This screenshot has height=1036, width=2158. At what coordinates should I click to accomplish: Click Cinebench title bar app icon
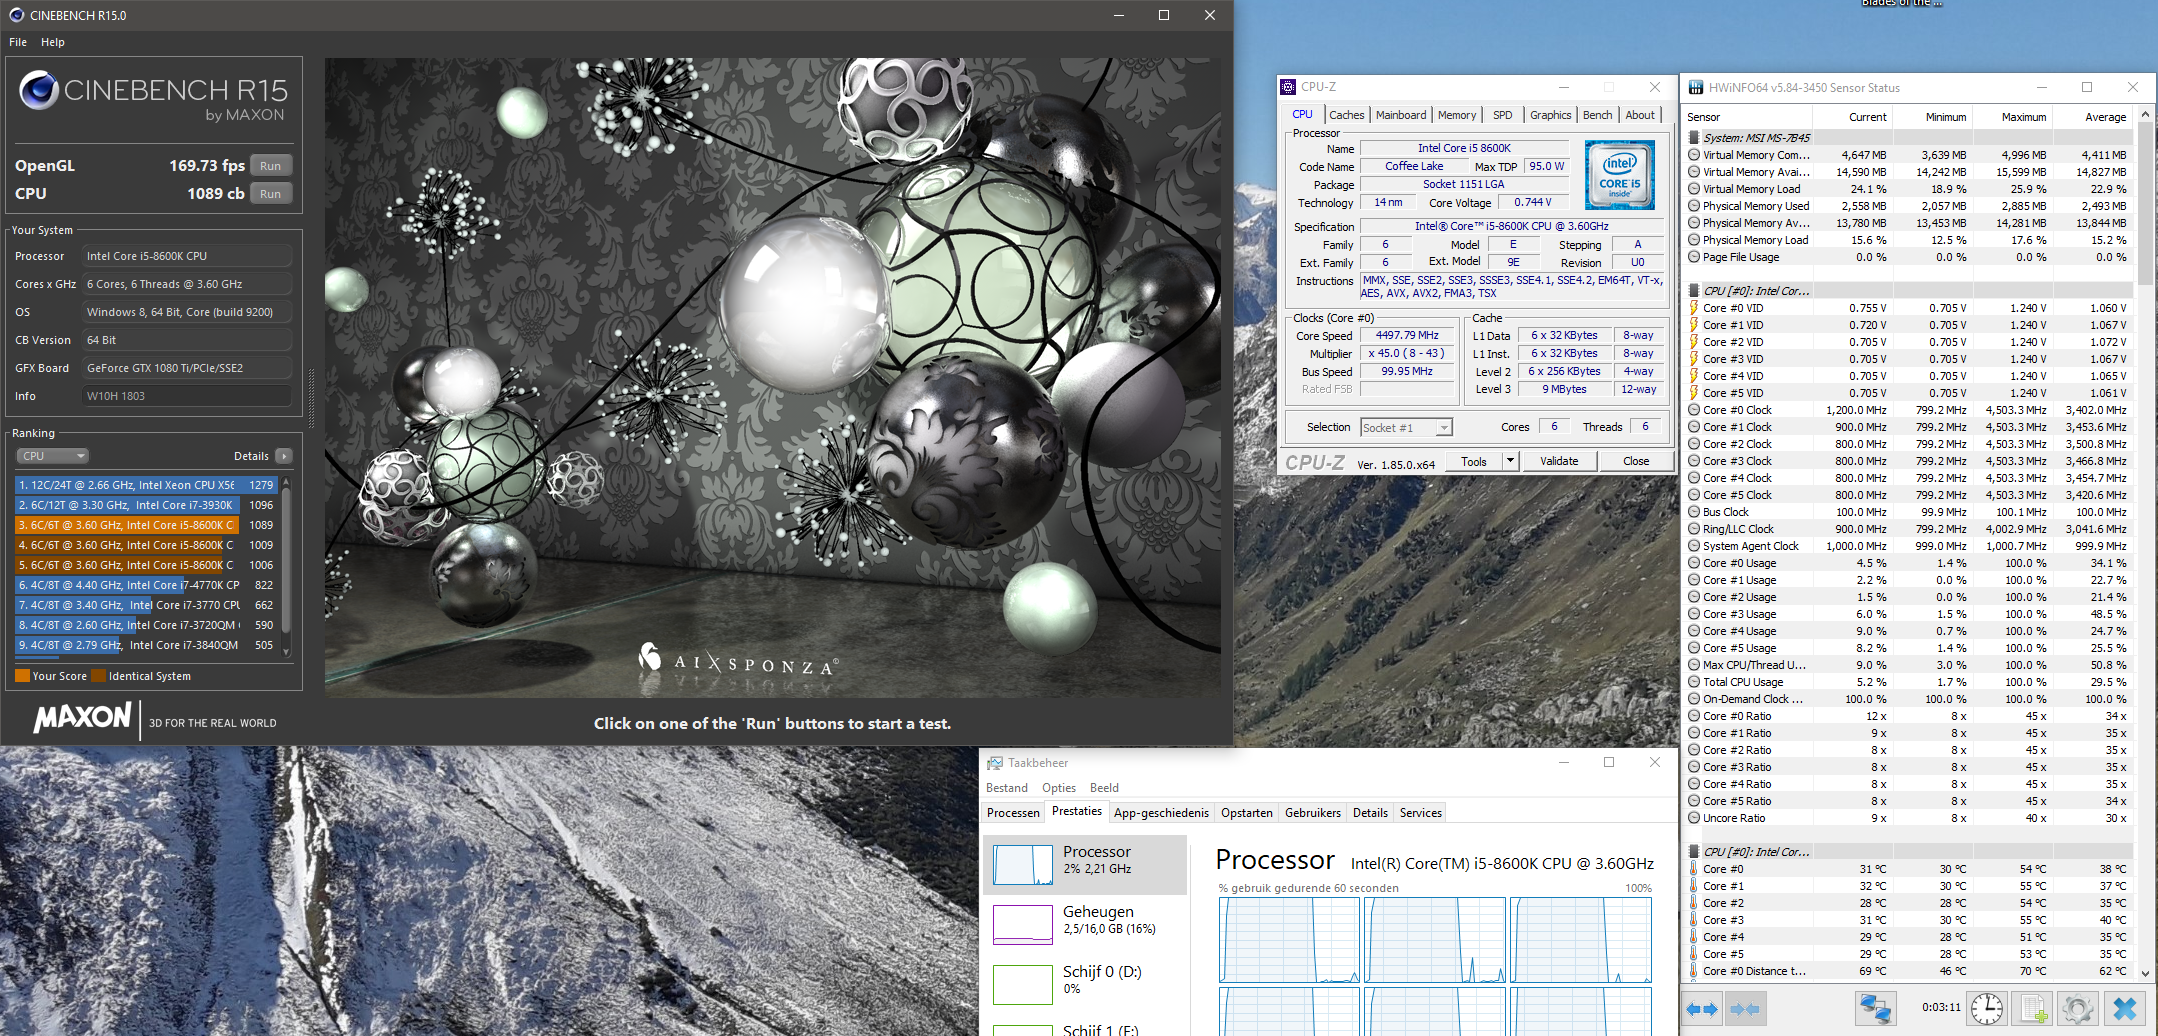pos(16,15)
